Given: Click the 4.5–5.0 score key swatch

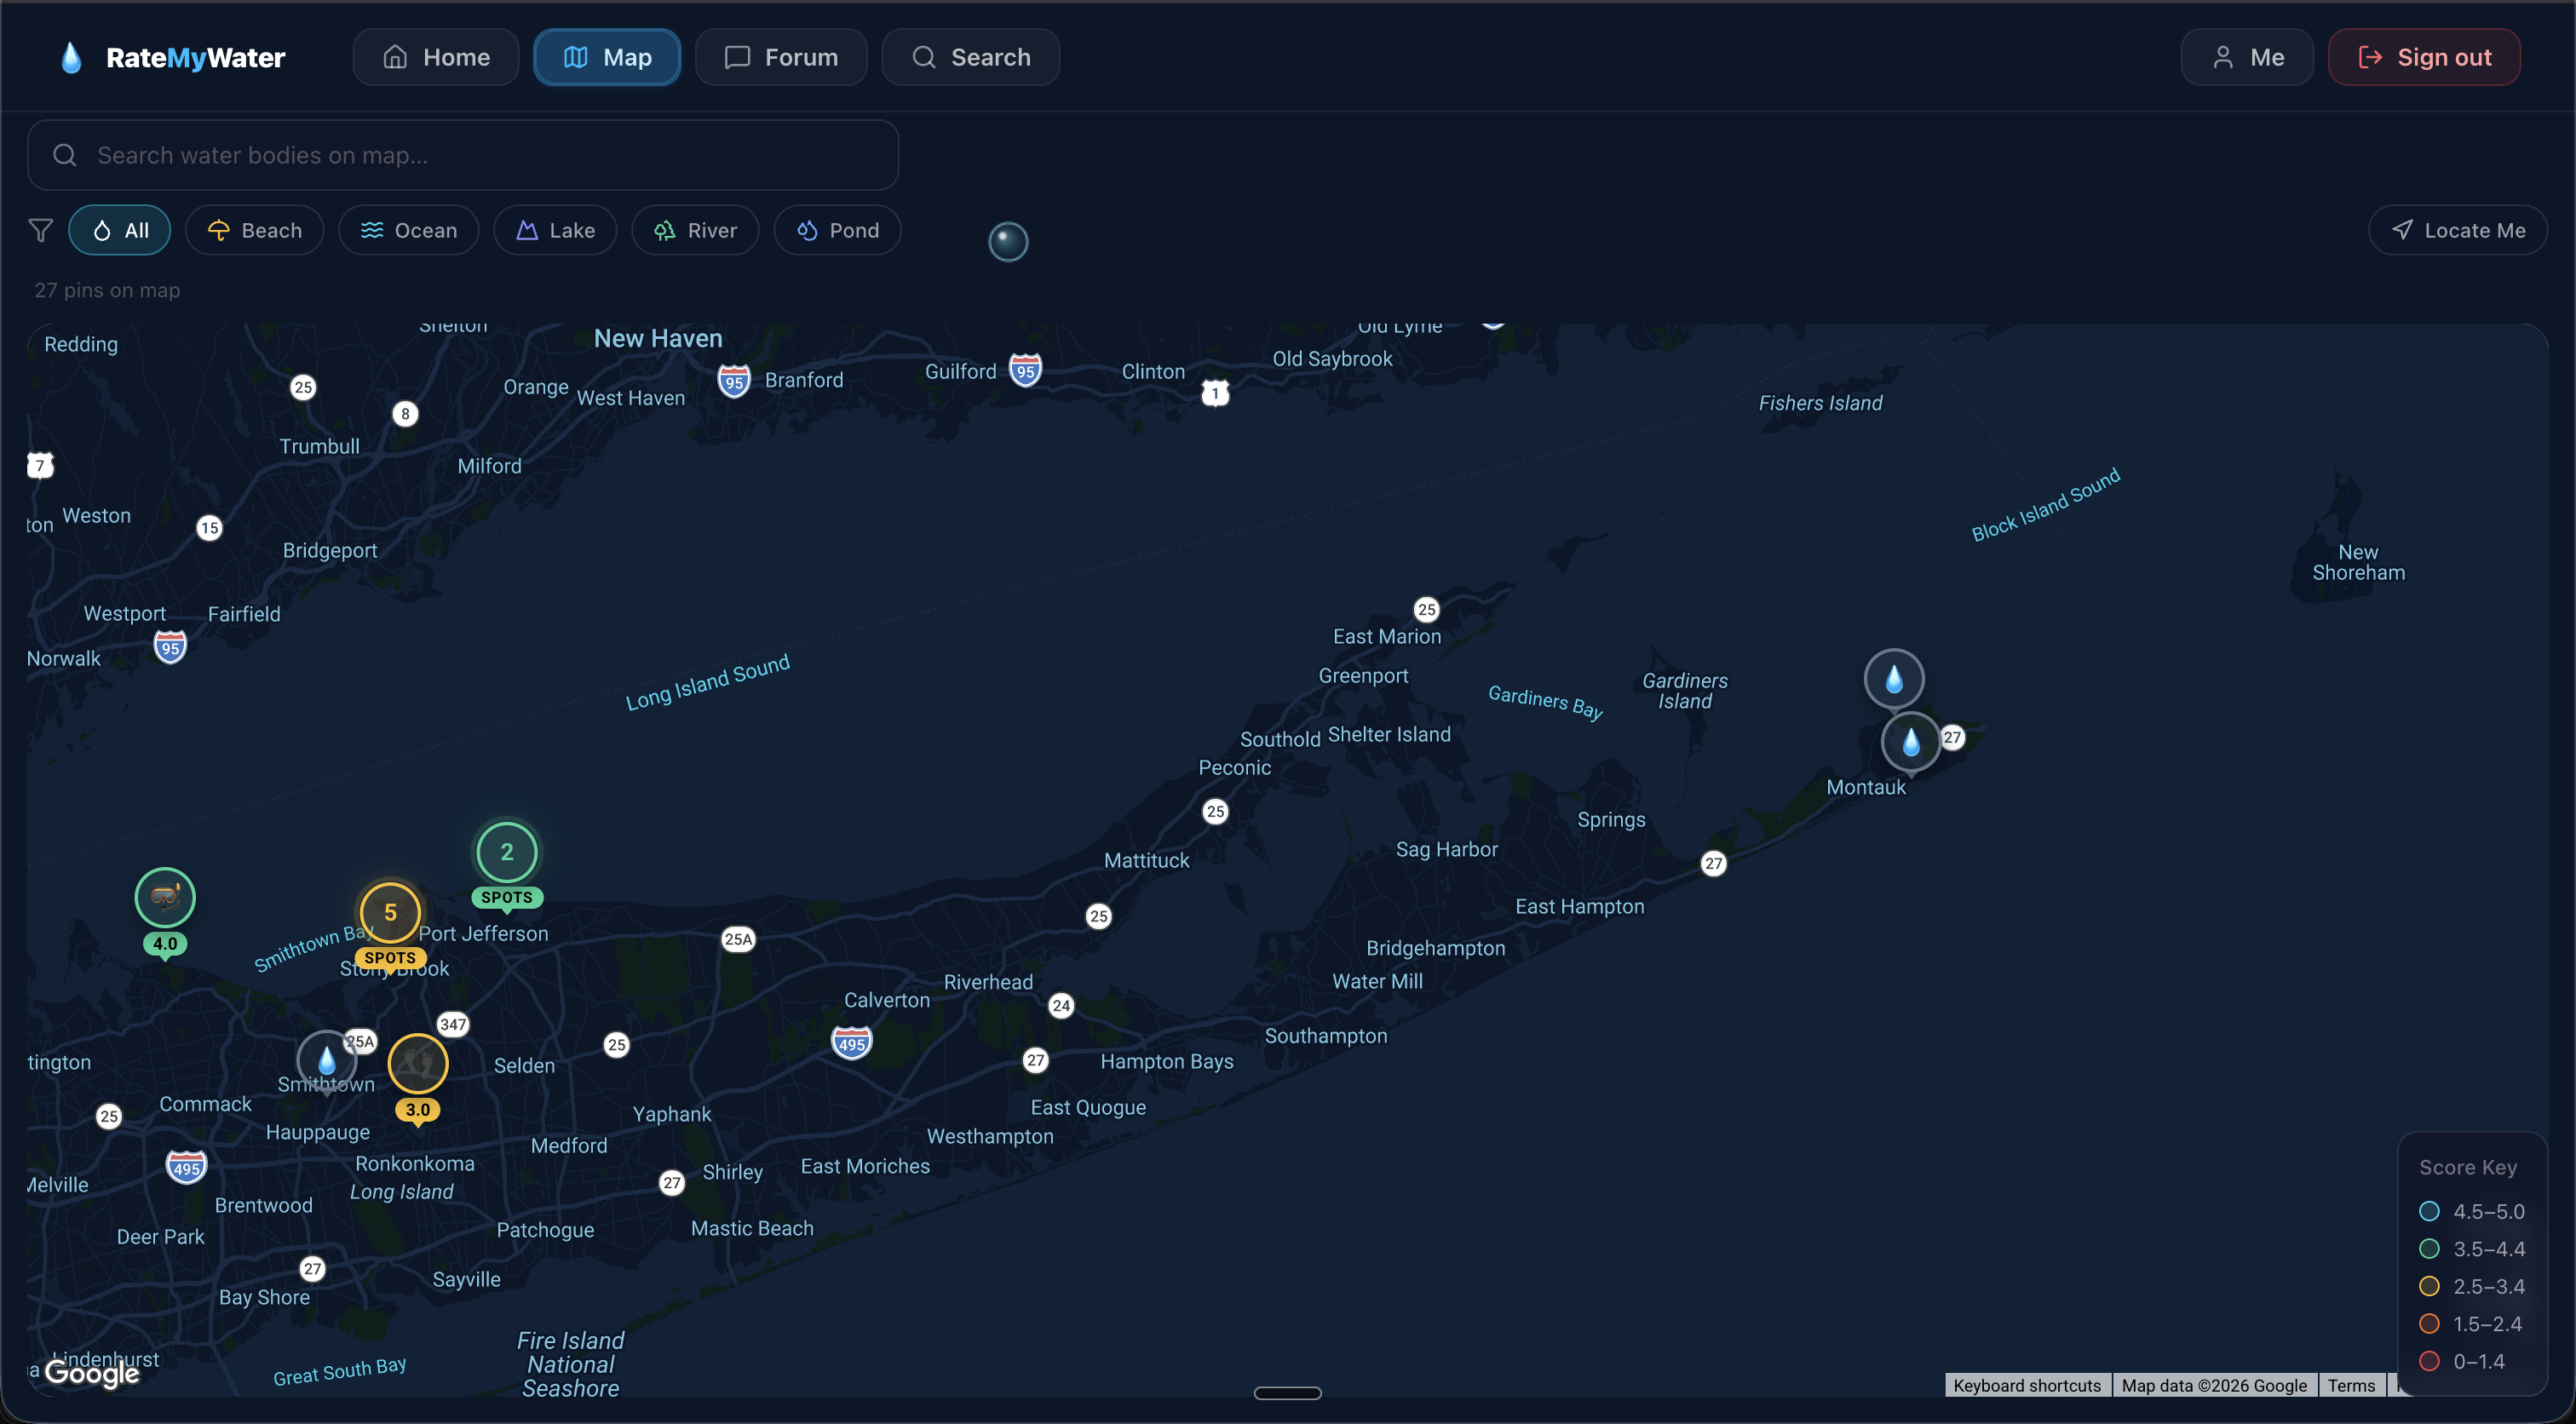Looking at the screenshot, I should coord(2429,1211).
